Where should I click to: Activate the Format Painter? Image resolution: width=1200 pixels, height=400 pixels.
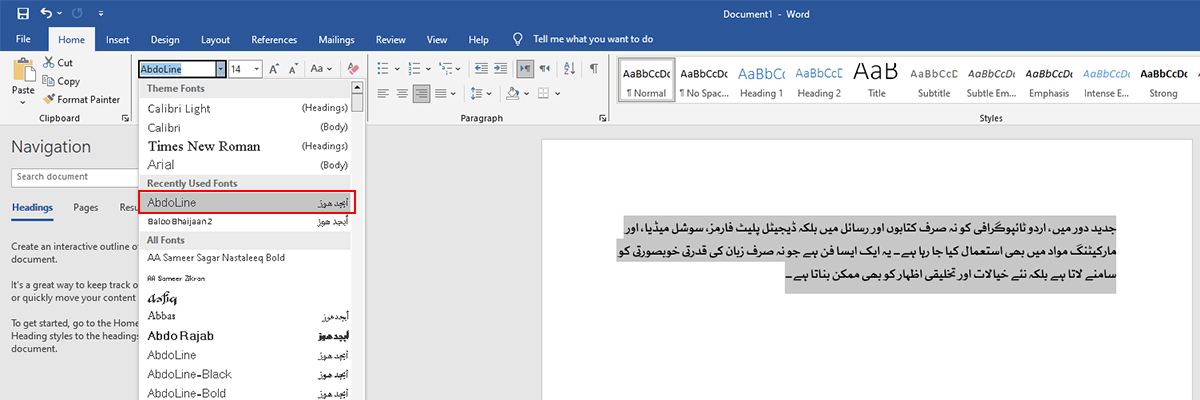81,99
